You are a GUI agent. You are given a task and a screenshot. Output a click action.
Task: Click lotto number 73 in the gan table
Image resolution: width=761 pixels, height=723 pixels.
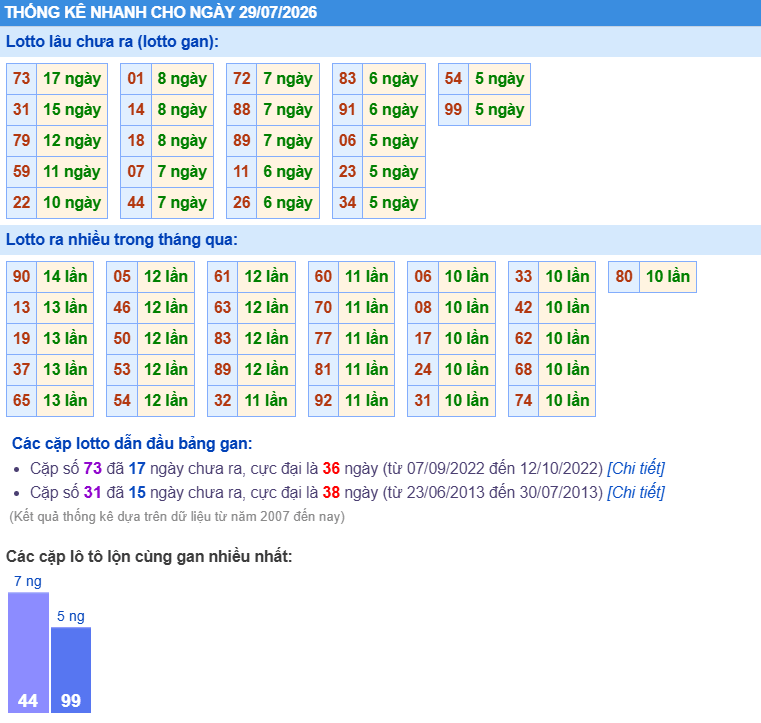tap(21, 79)
